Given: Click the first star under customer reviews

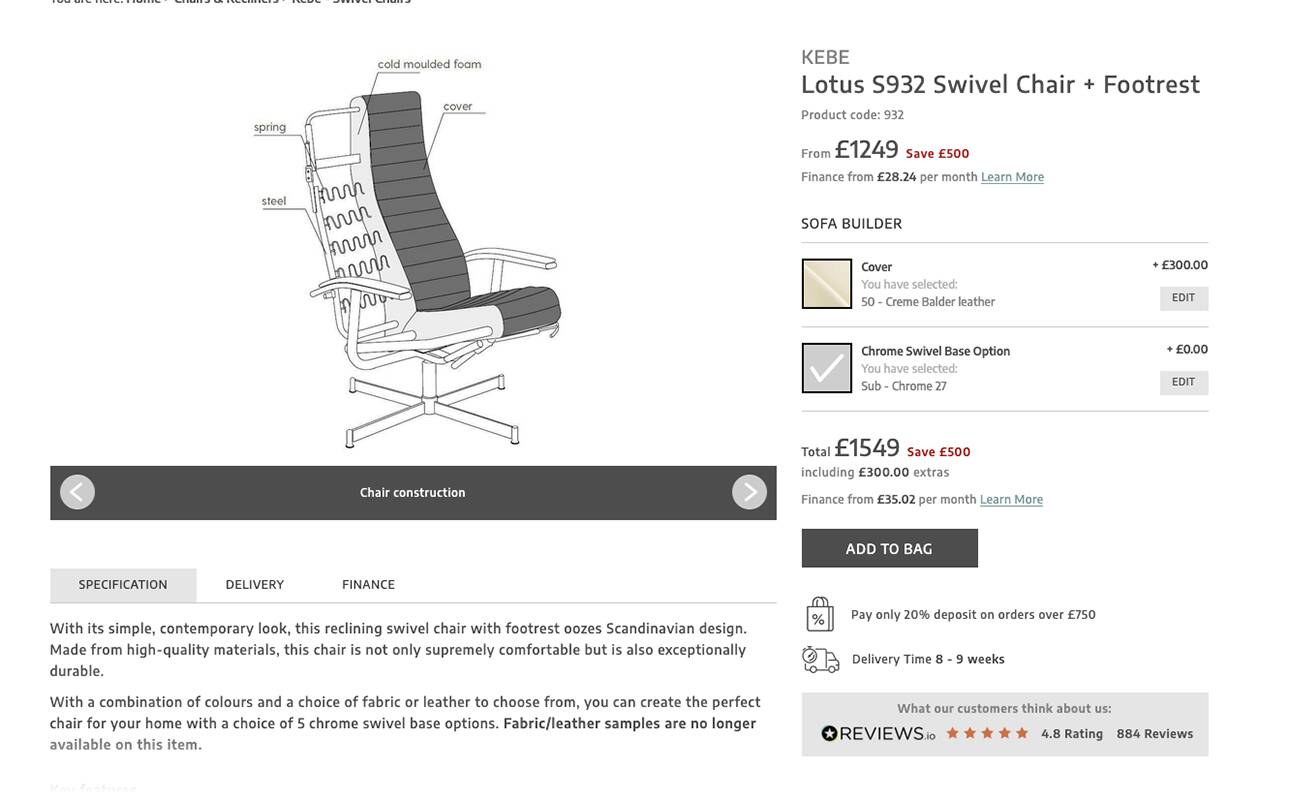Looking at the screenshot, I should click(951, 732).
